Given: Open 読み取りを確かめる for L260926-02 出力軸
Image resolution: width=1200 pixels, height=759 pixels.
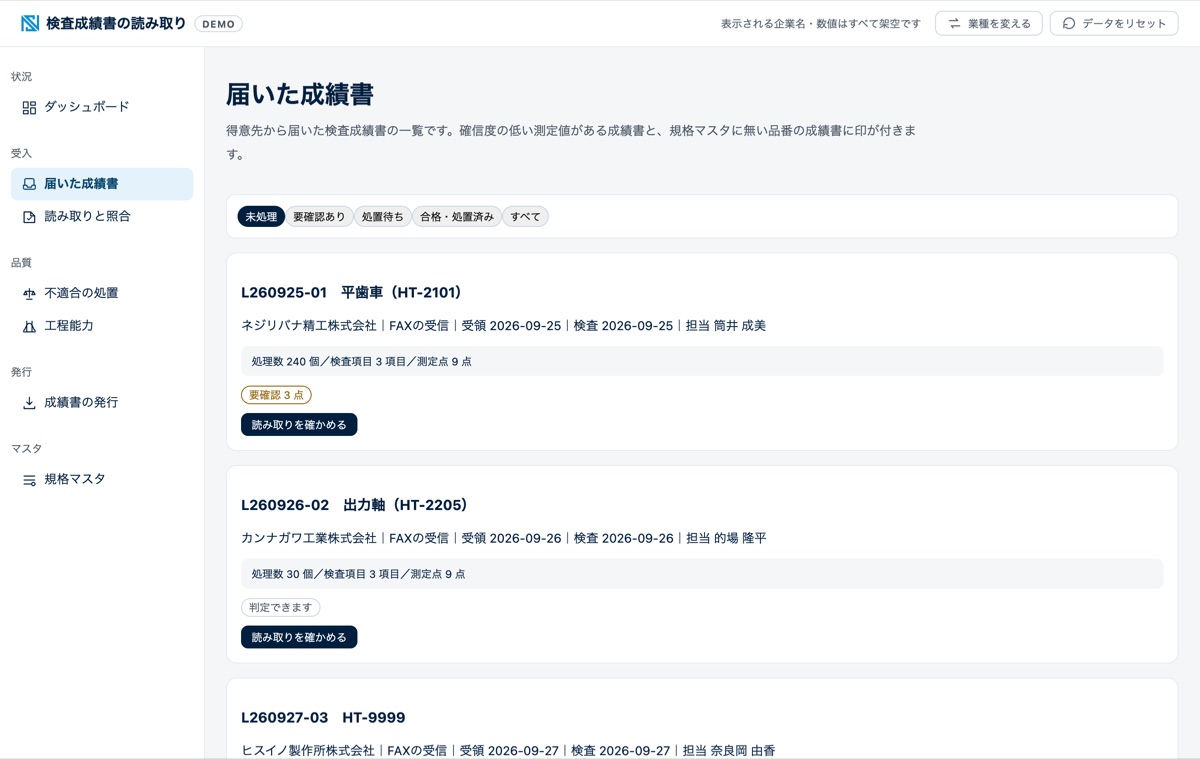Looking at the screenshot, I should point(299,637).
